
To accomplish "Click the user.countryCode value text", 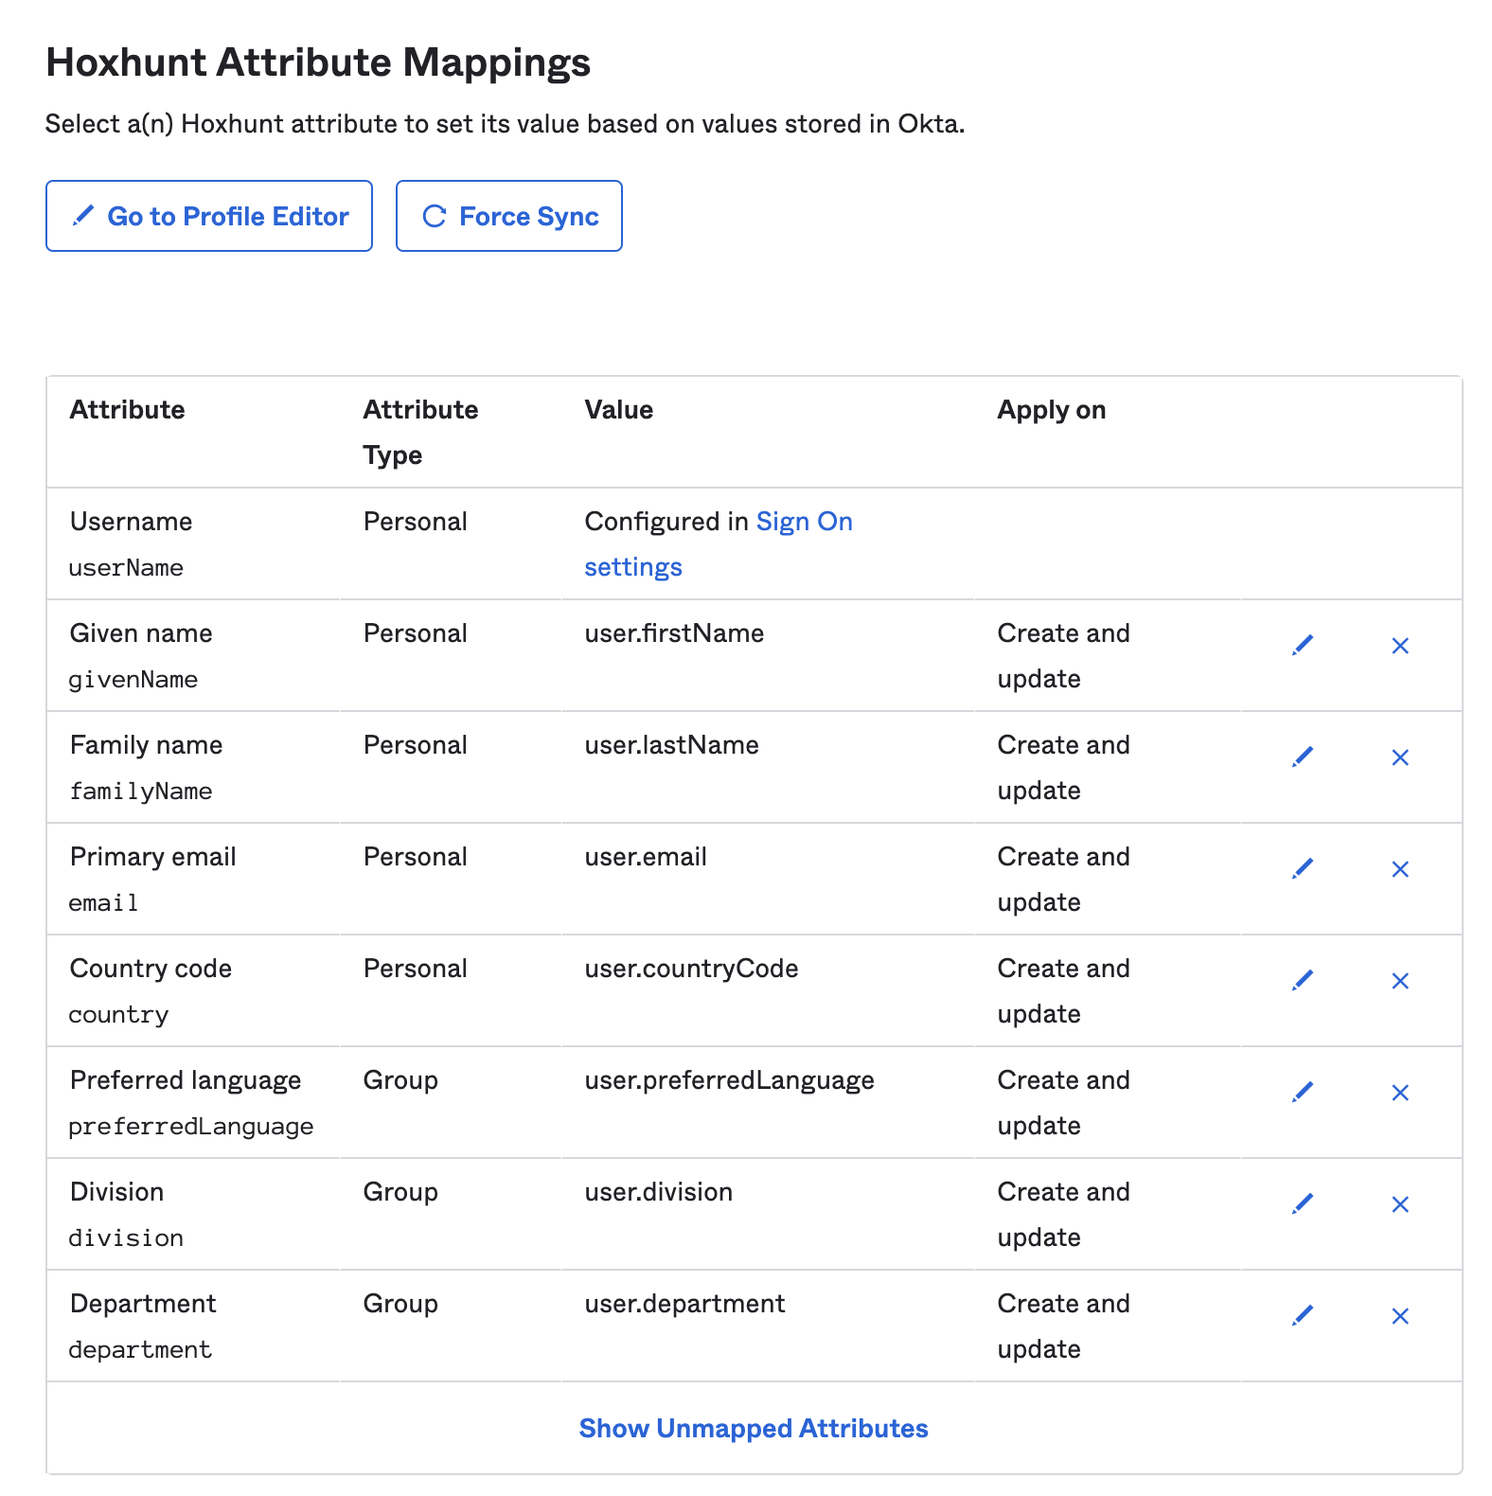I will point(692,969).
